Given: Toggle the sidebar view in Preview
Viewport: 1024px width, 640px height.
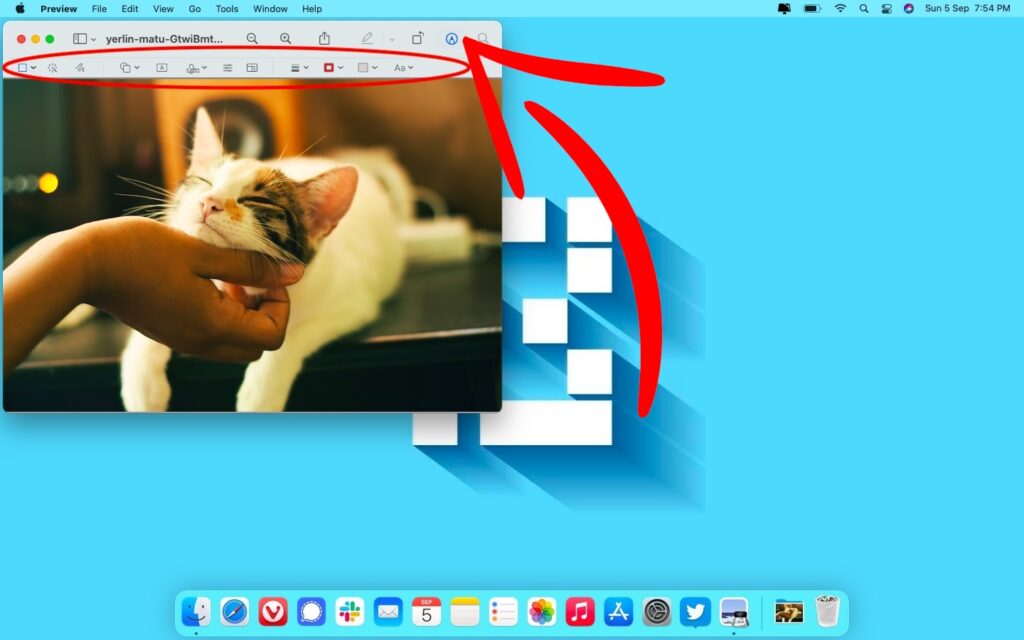Looking at the screenshot, I should 78,38.
